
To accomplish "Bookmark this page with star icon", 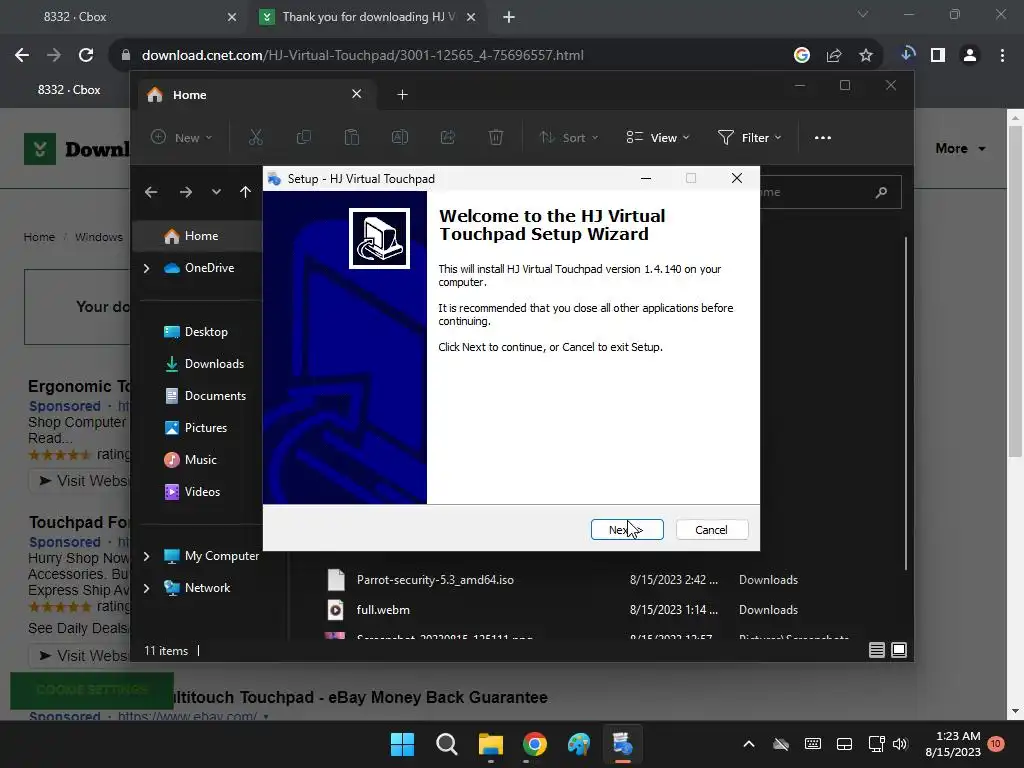I will (x=866, y=56).
